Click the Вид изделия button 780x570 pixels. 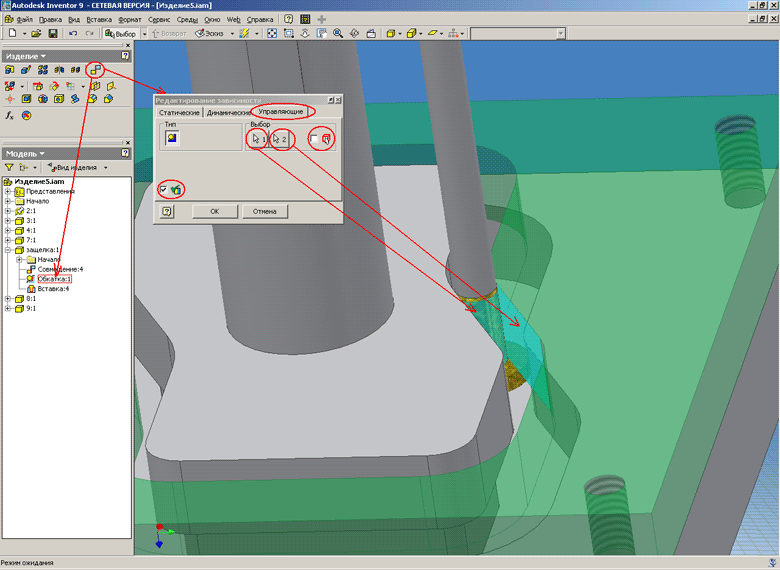[73, 168]
